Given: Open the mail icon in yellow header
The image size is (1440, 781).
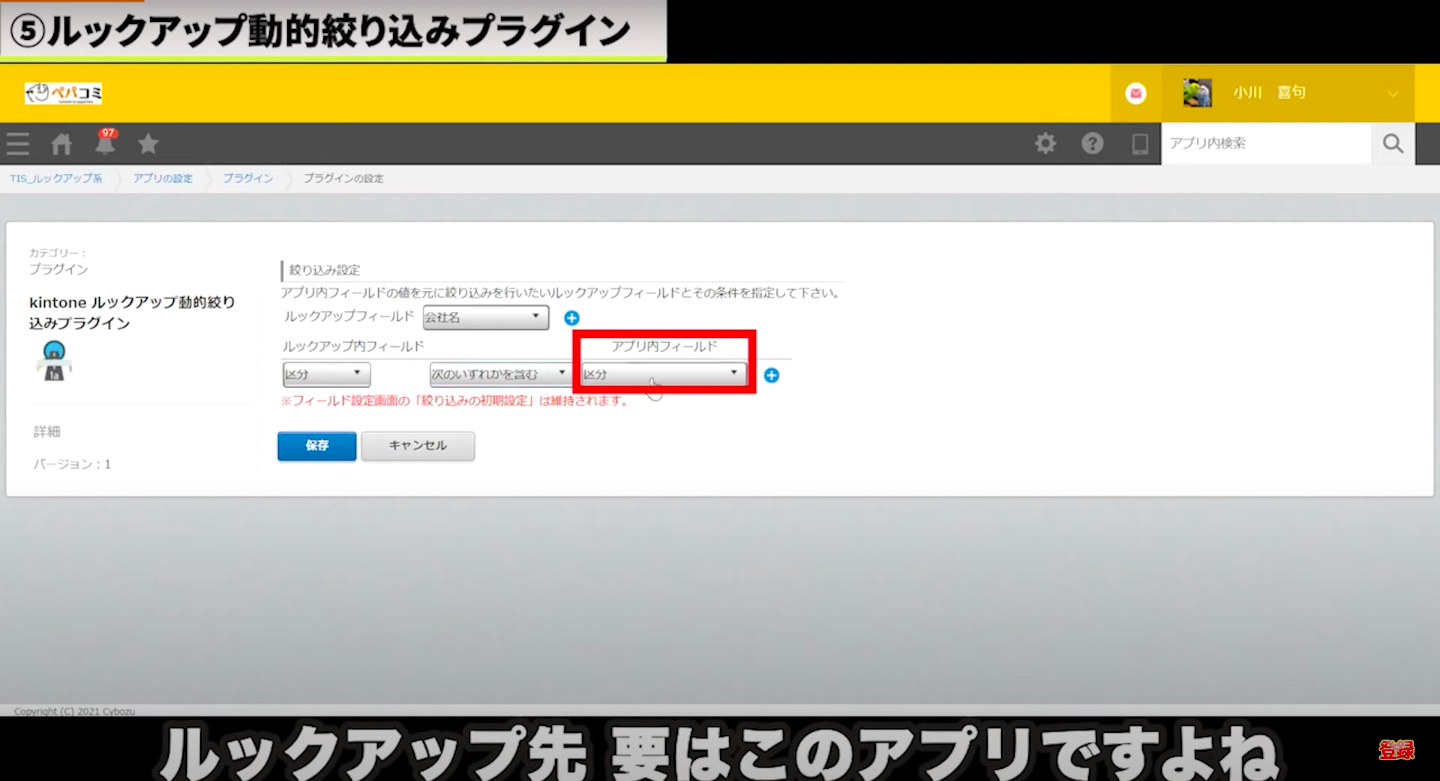Looking at the screenshot, I should tap(1135, 93).
